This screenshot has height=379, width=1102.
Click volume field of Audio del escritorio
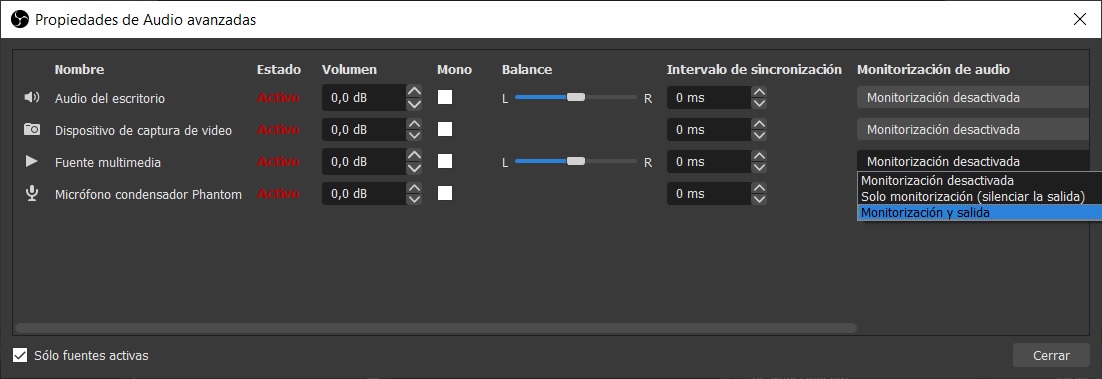[363, 98]
